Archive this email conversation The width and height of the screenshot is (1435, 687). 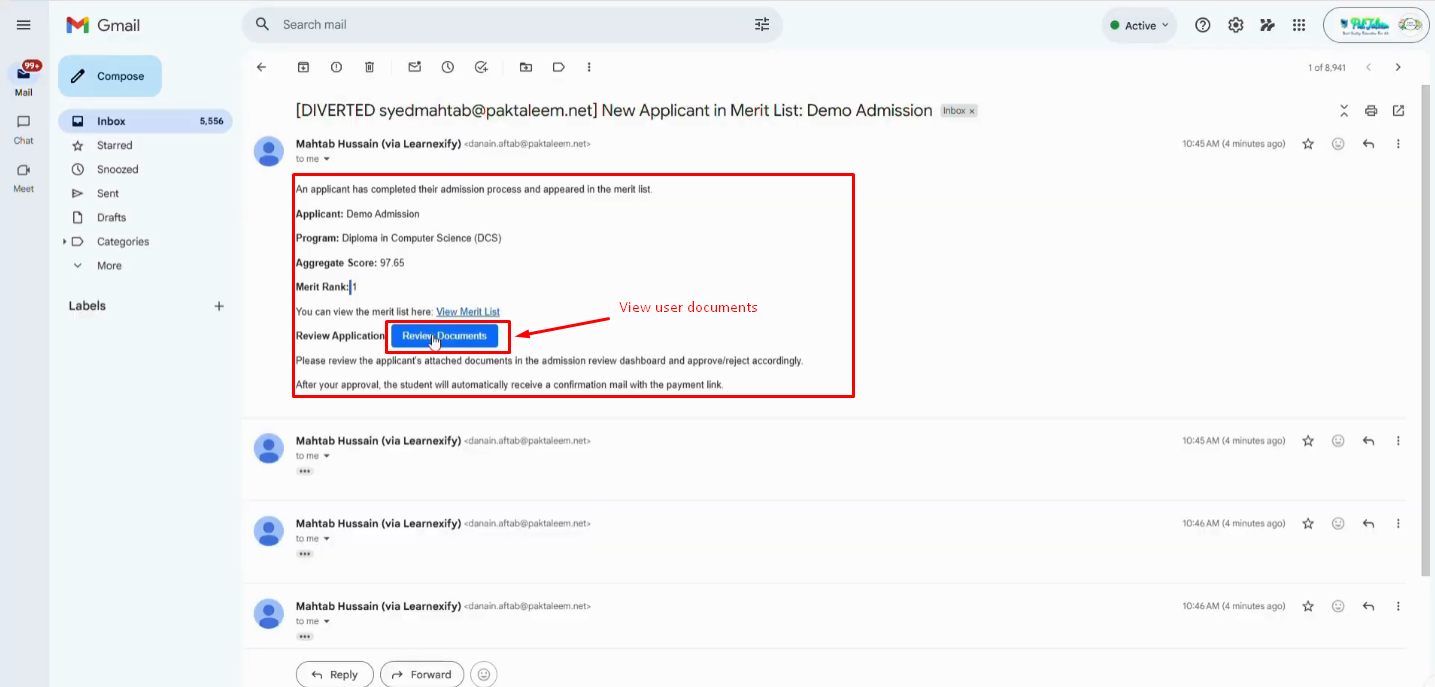pos(303,67)
